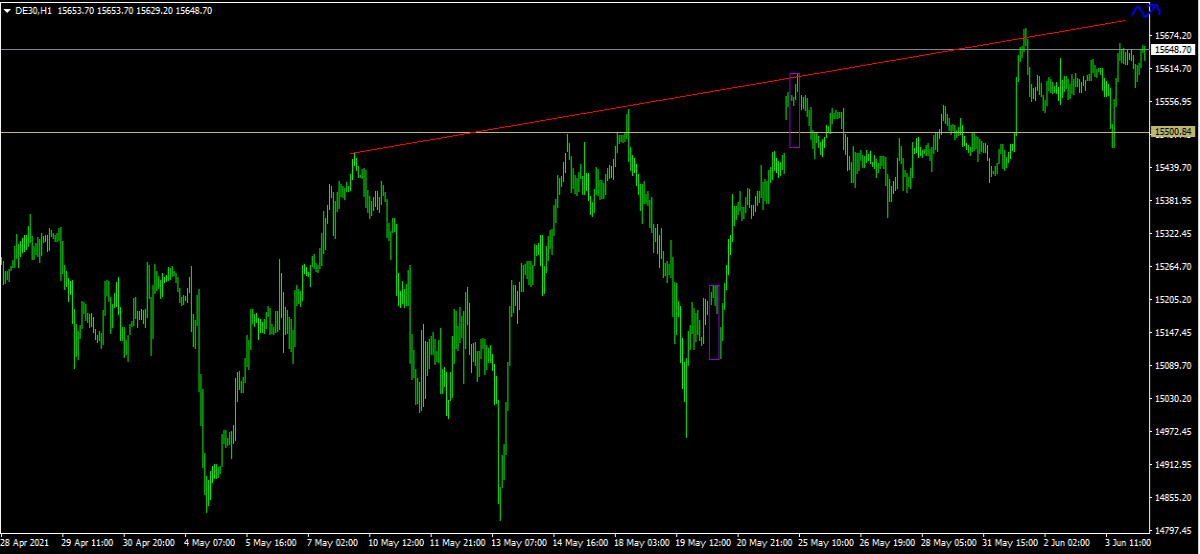The image size is (1200, 554).
Task: Click the DE30,H1 chart symbol label
Action: [35, 10]
